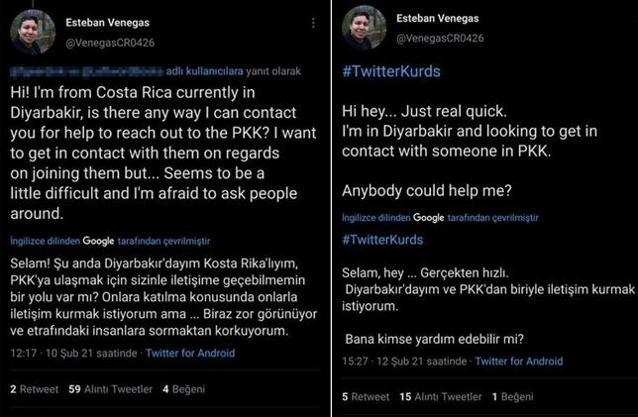Screen dimensions: 638x417
Task: Click the Google logo in the right tweet's translation label
Action: pyautogui.click(x=427, y=217)
